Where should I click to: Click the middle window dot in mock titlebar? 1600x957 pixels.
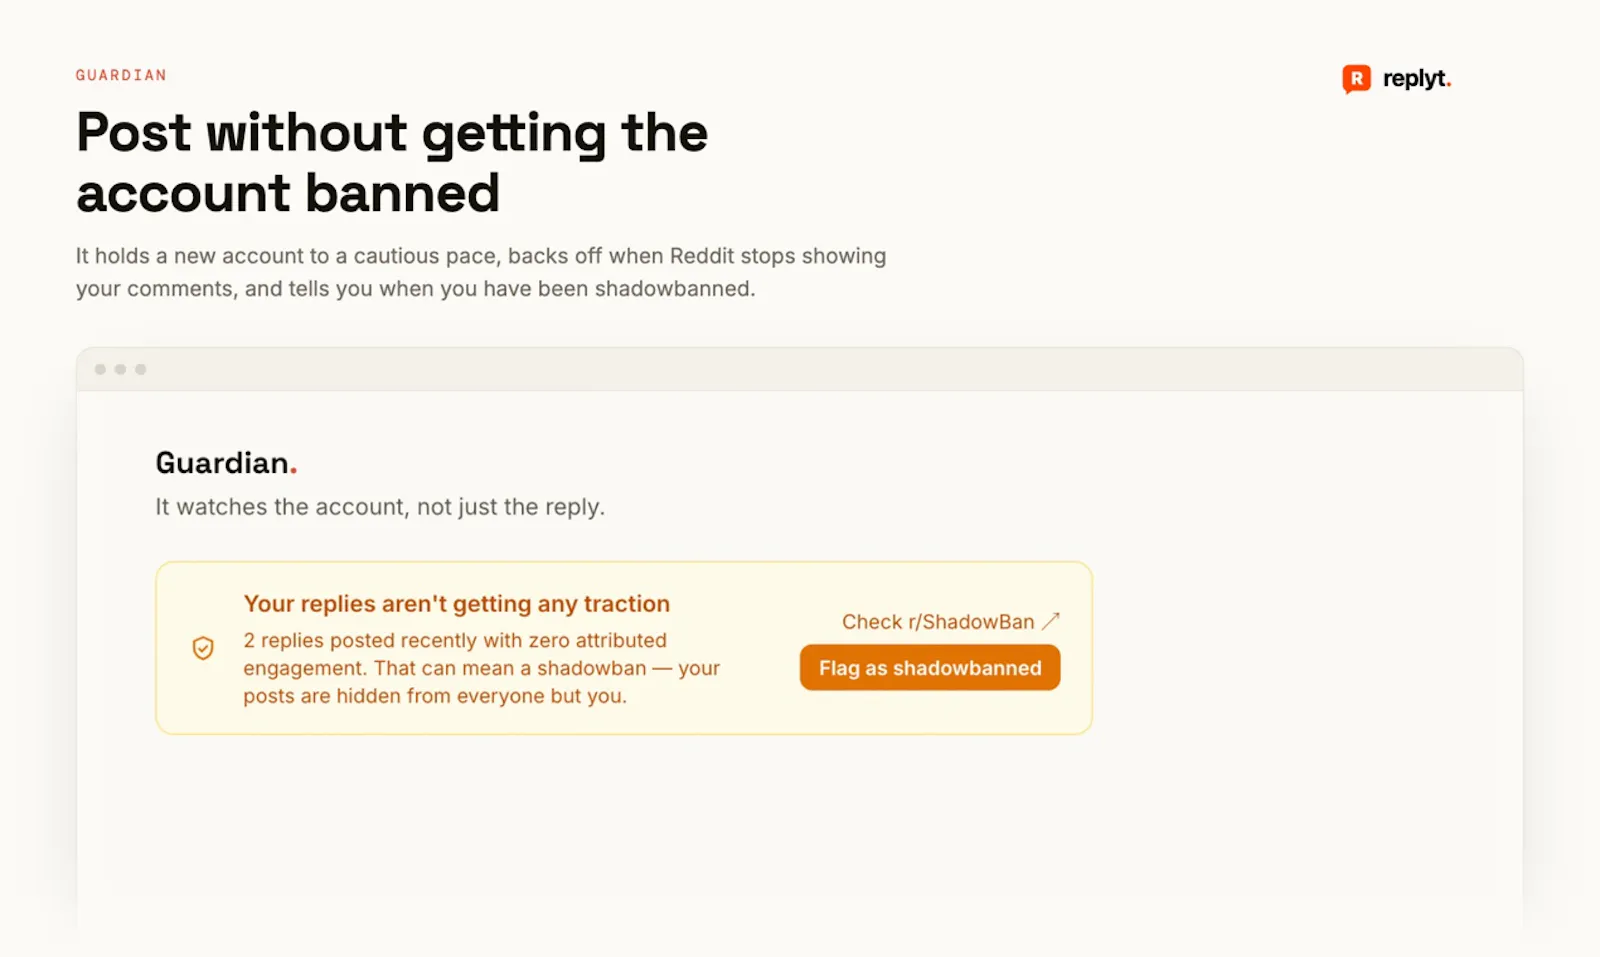click(x=120, y=369)
